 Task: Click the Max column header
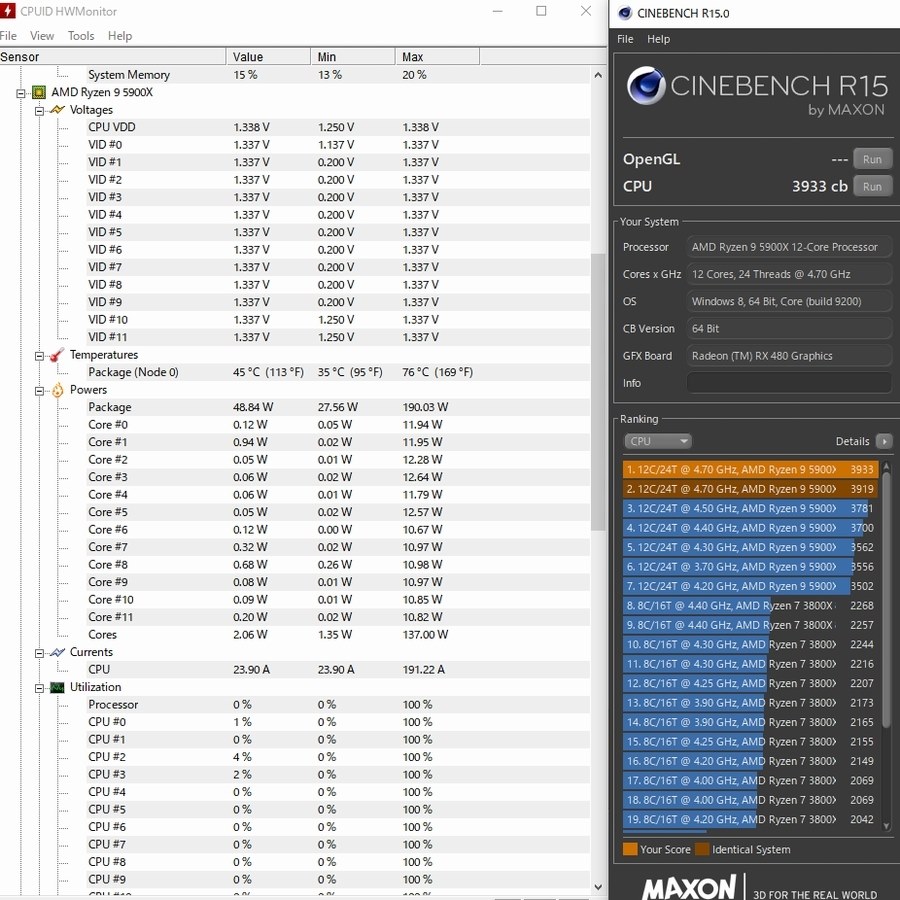tap(437, 57)
